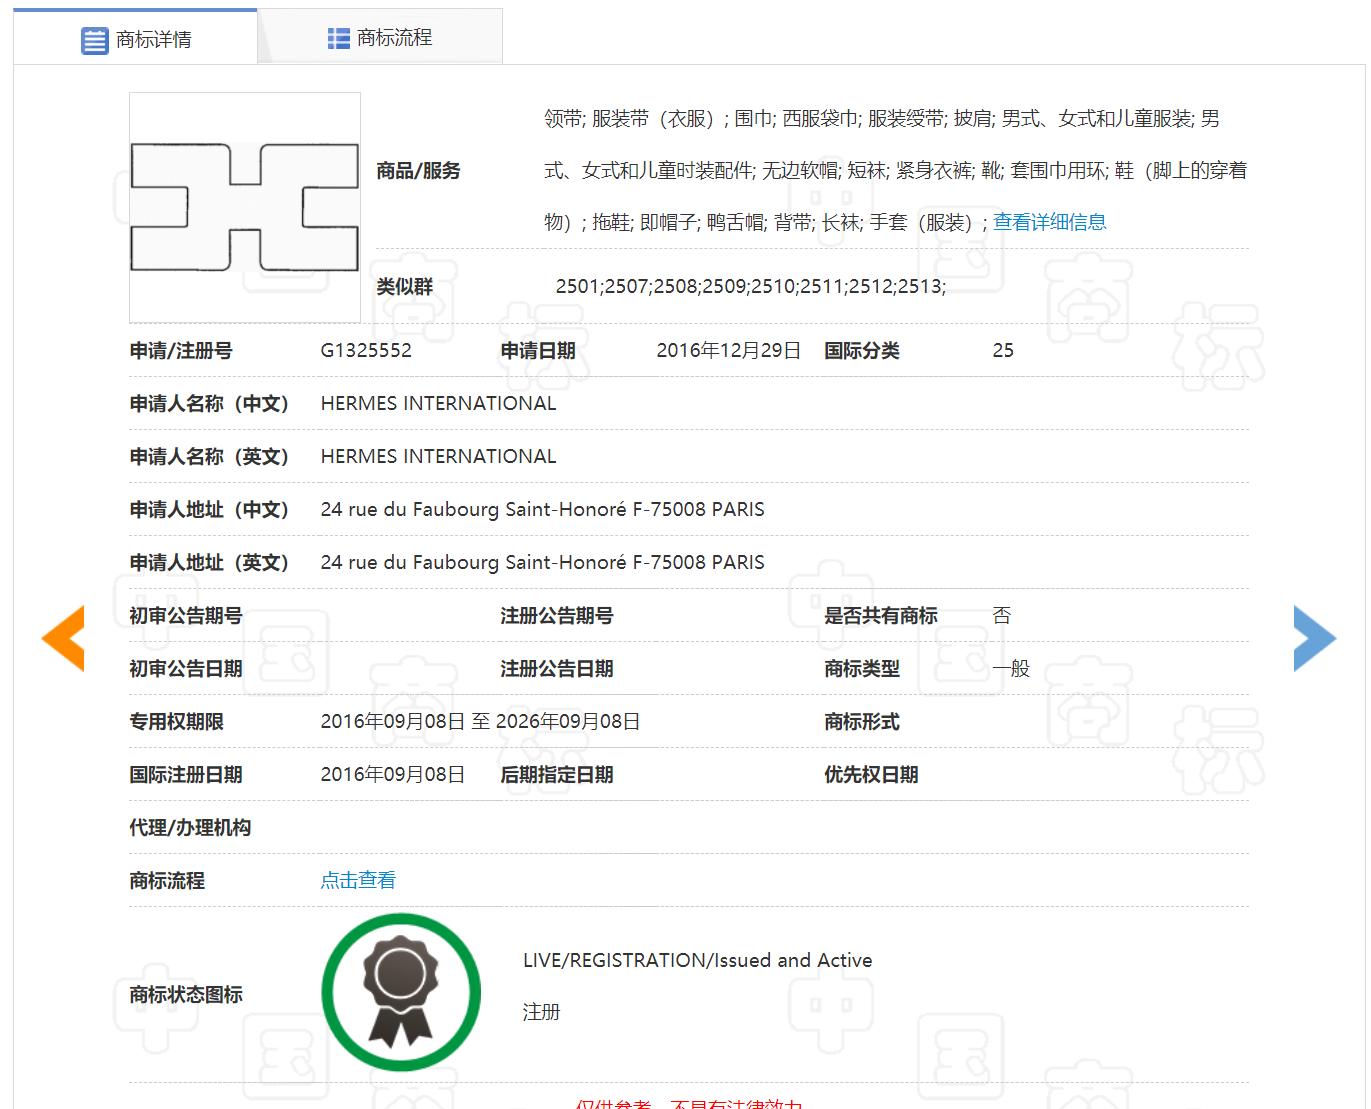Open the 点击查看 trademark process link
Image resolution: width=1371 pixels, height=1109 pixels.
358,880
